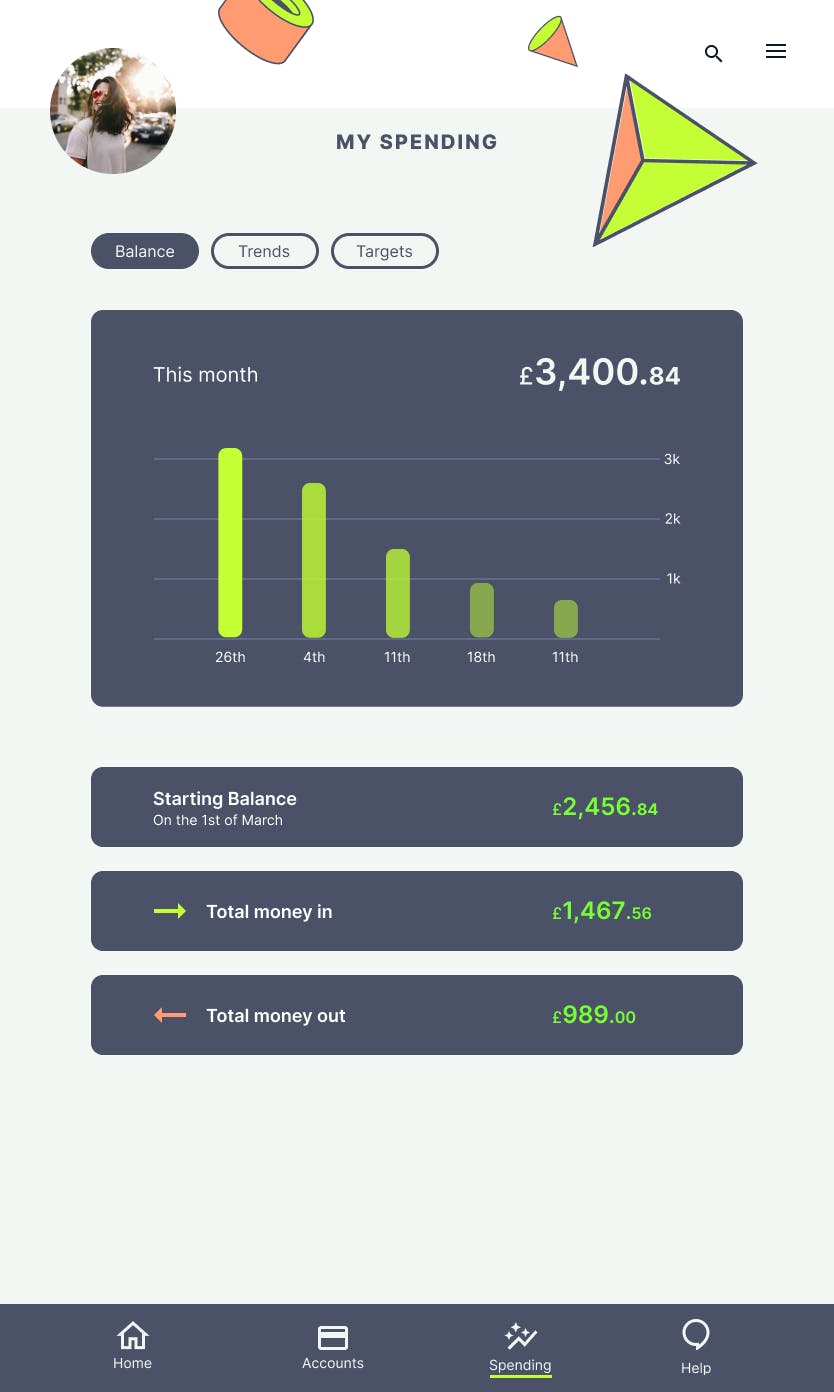Select the tallest green bar labeled 26th

tap(230, 543)
